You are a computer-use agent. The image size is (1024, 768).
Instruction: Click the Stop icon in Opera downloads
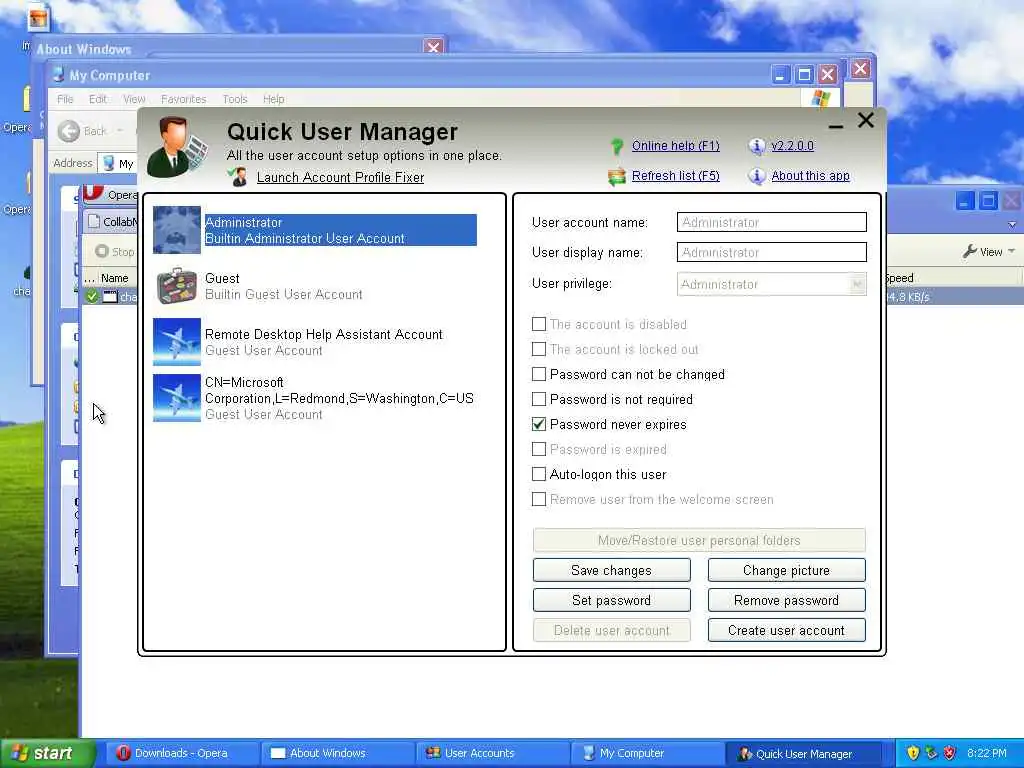[x=101, y=251]
